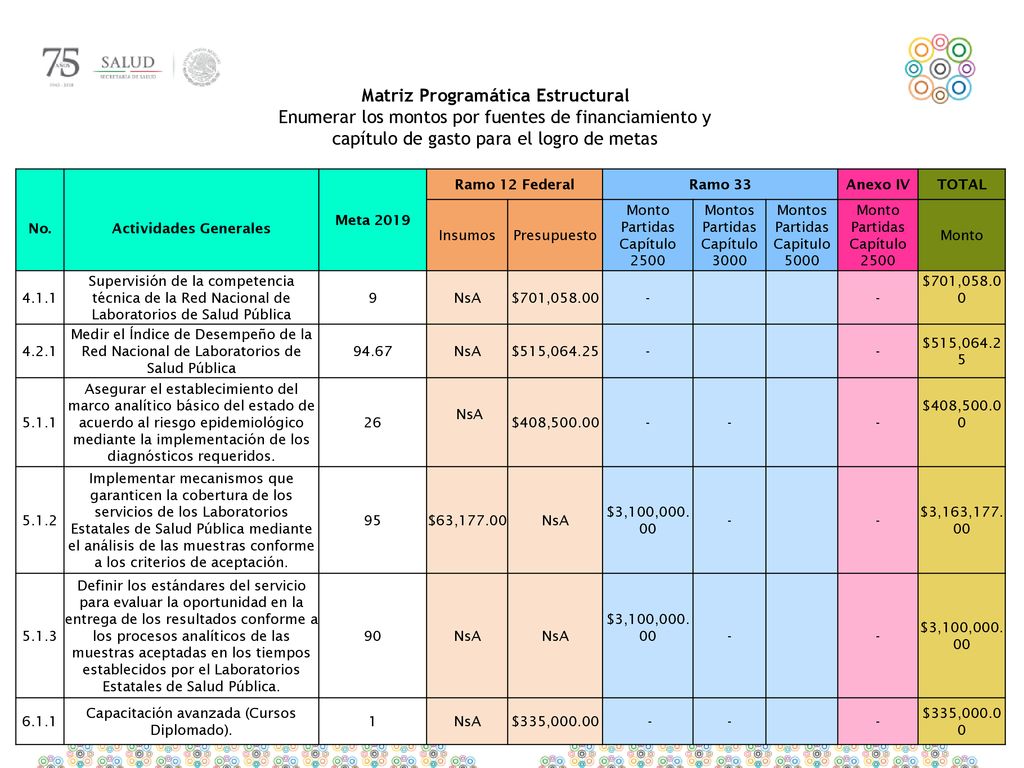Click activity 'Implementar mecanismos que garanticen la cobertura'
This screenshot has height=768, width=1024.
(191, 520)
